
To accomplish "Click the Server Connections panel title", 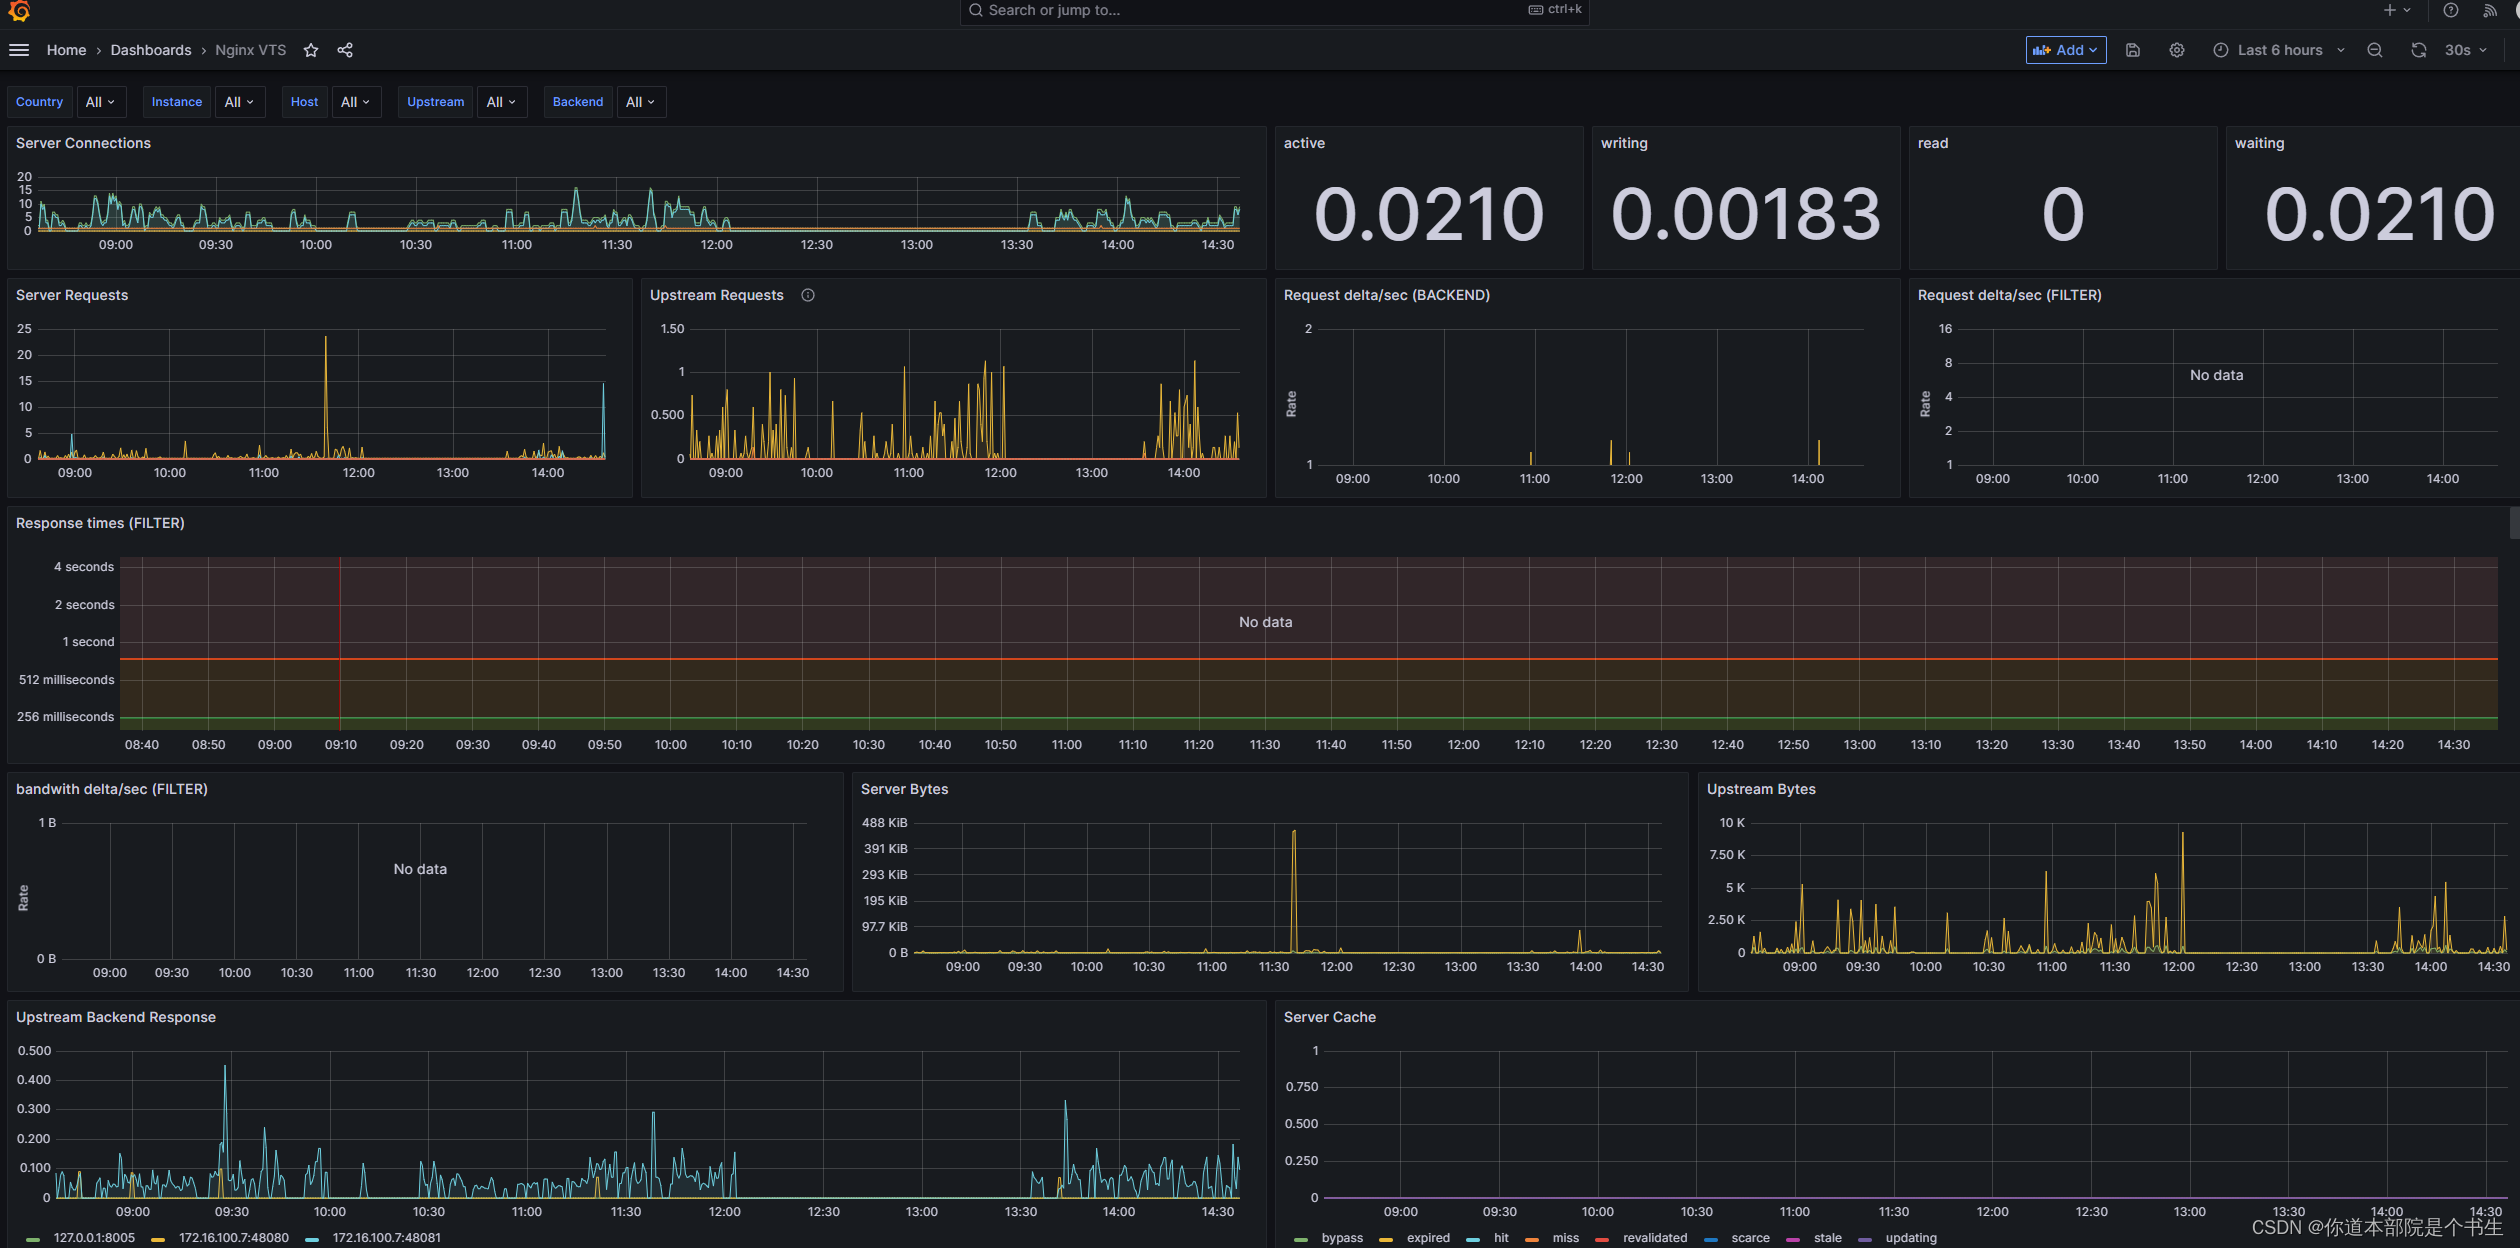I will (x=83, y=143).
